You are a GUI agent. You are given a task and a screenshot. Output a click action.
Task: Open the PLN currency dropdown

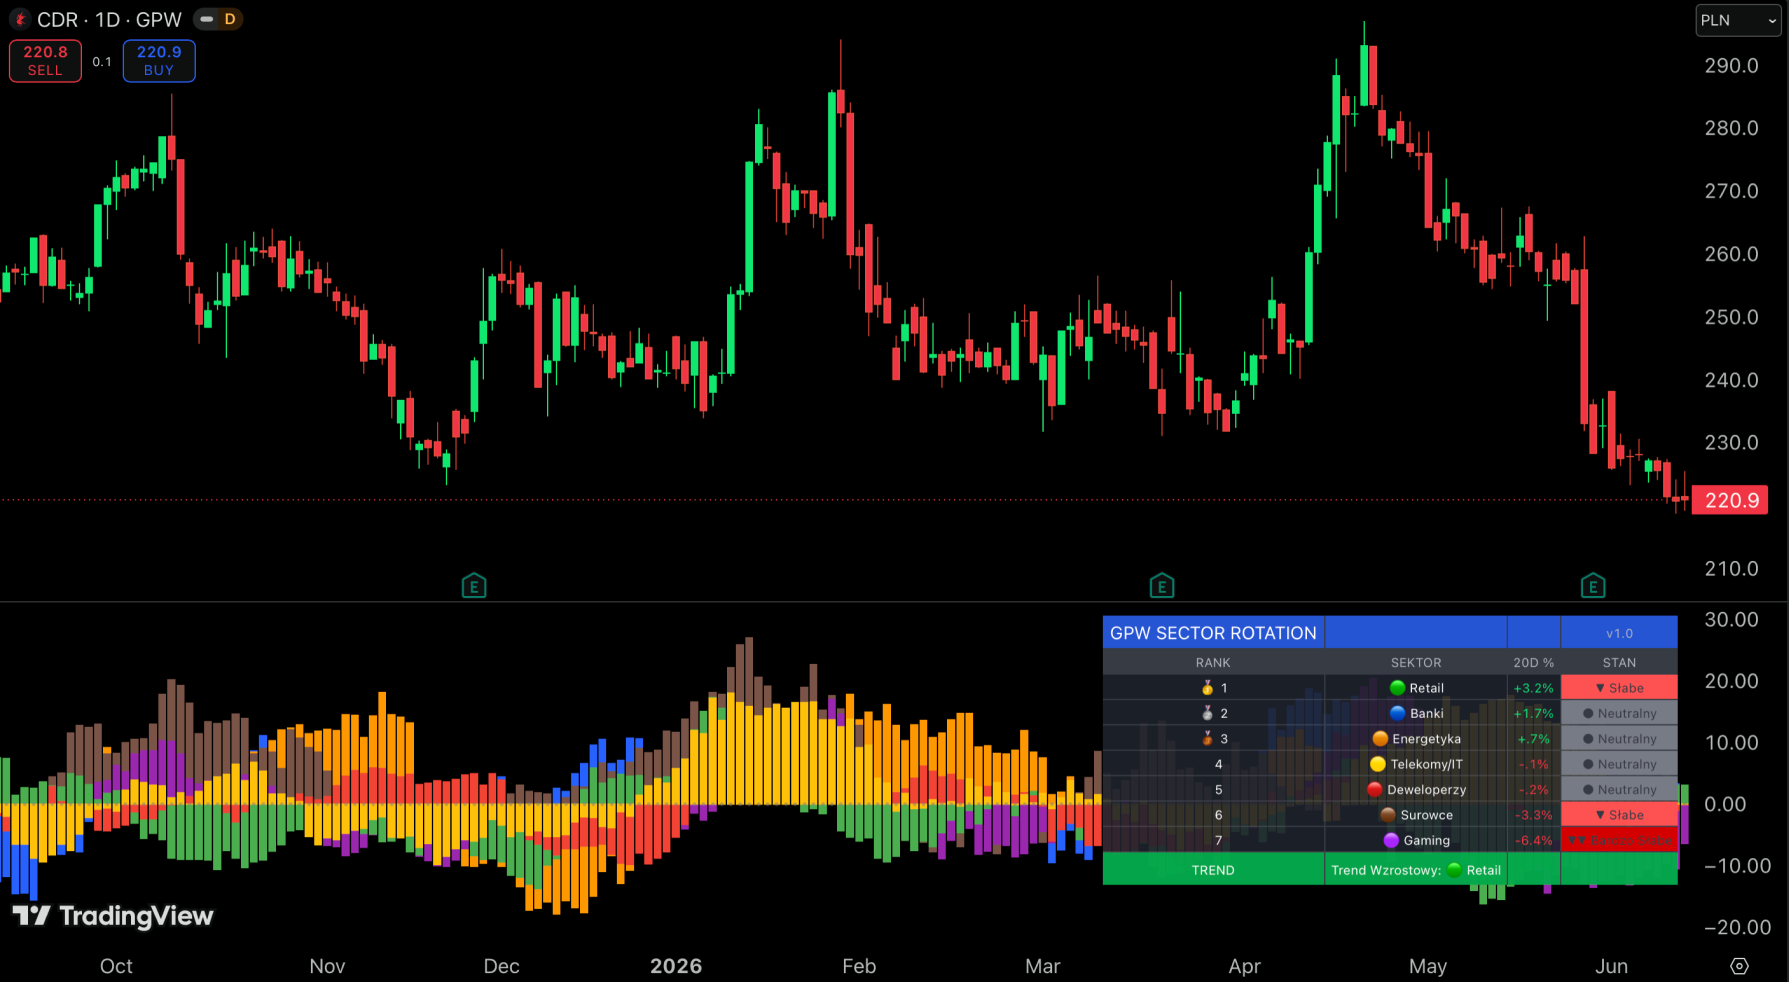pyautogui.click(x=1738, y=20)
